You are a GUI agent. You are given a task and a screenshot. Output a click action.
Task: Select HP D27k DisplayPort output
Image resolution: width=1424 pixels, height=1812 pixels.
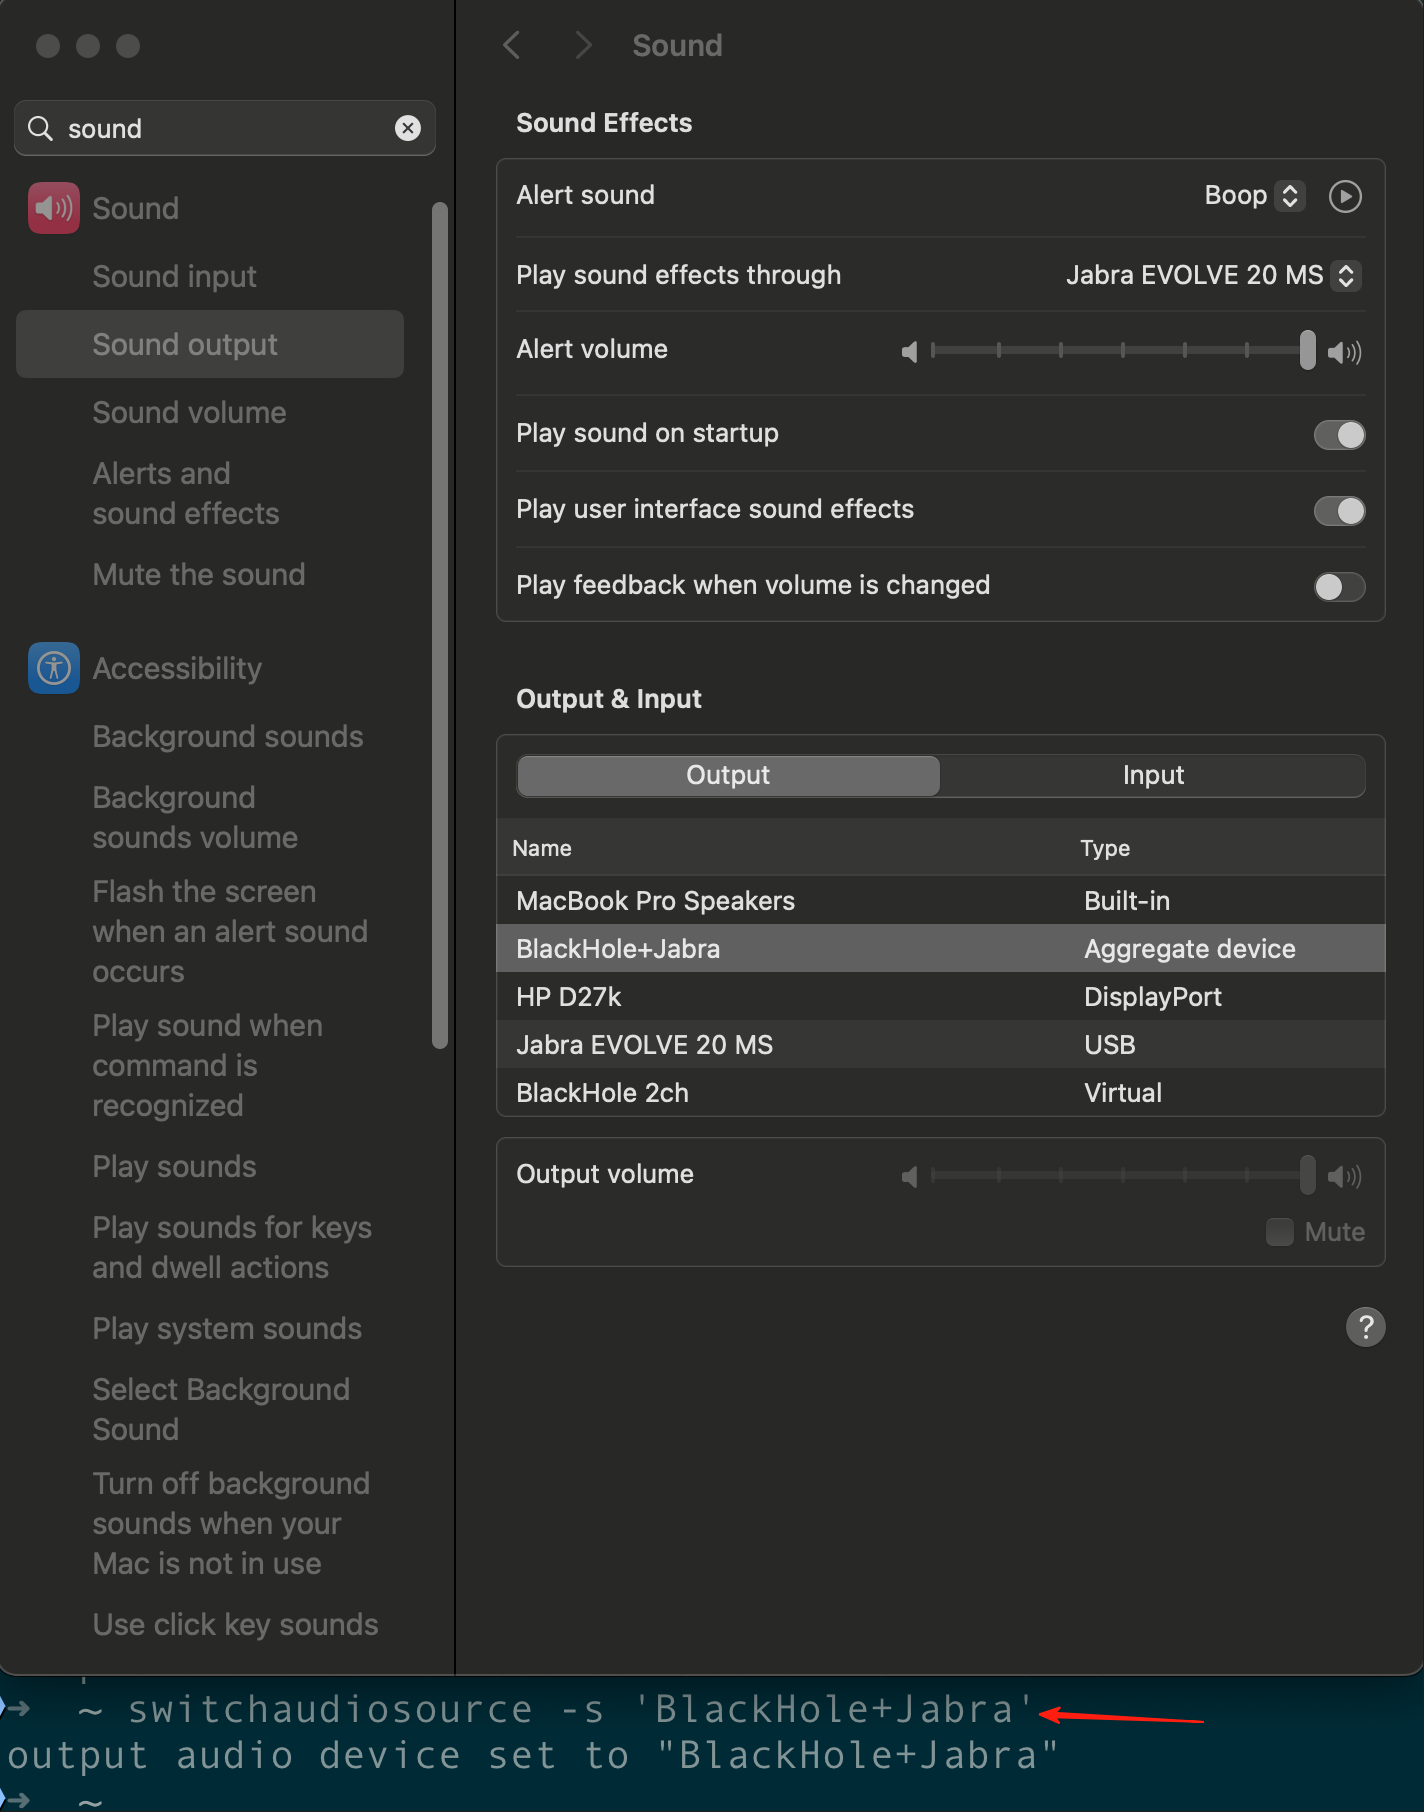[x=941, y=996]
